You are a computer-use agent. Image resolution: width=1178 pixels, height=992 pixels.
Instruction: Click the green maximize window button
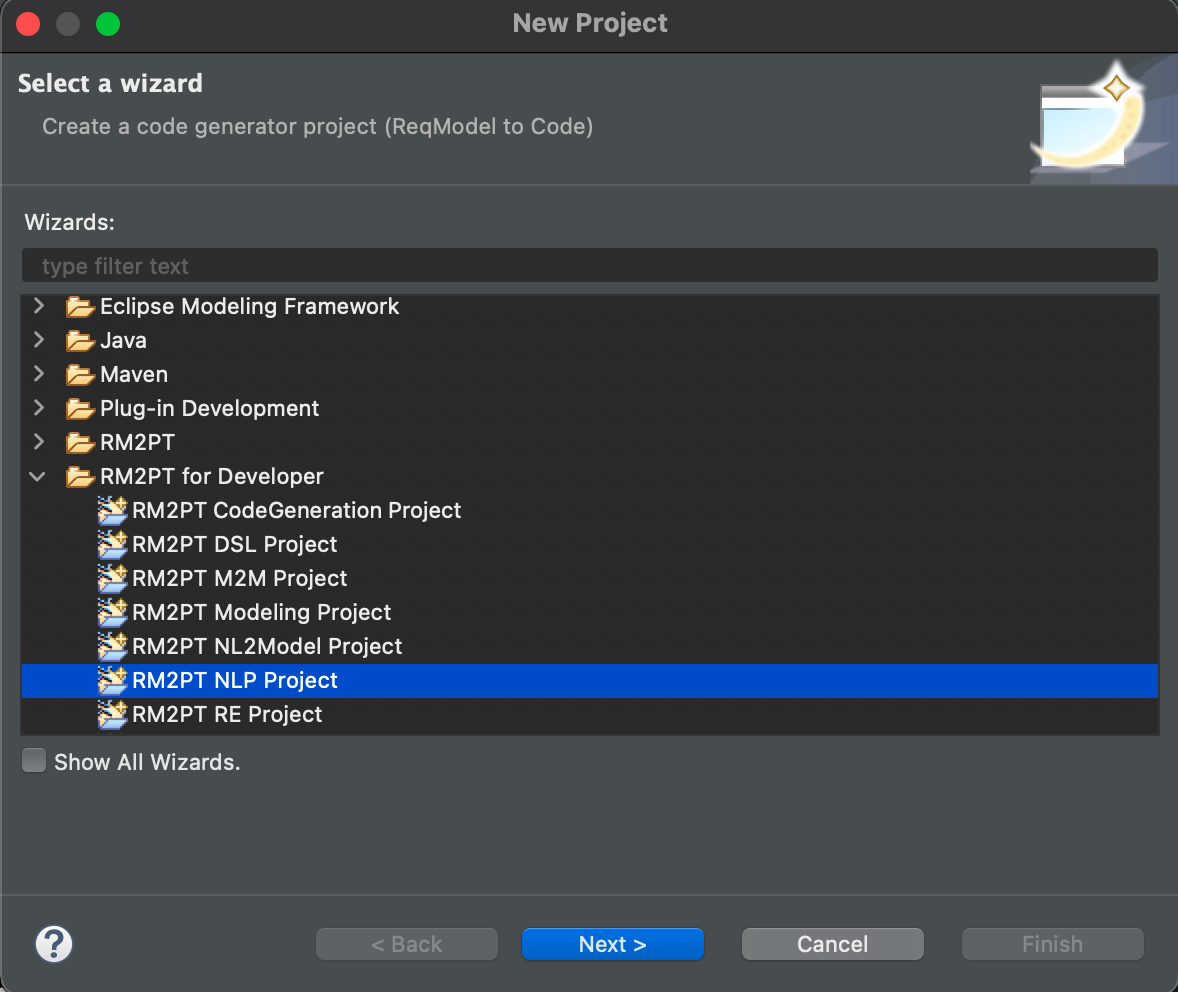point(108,24)
